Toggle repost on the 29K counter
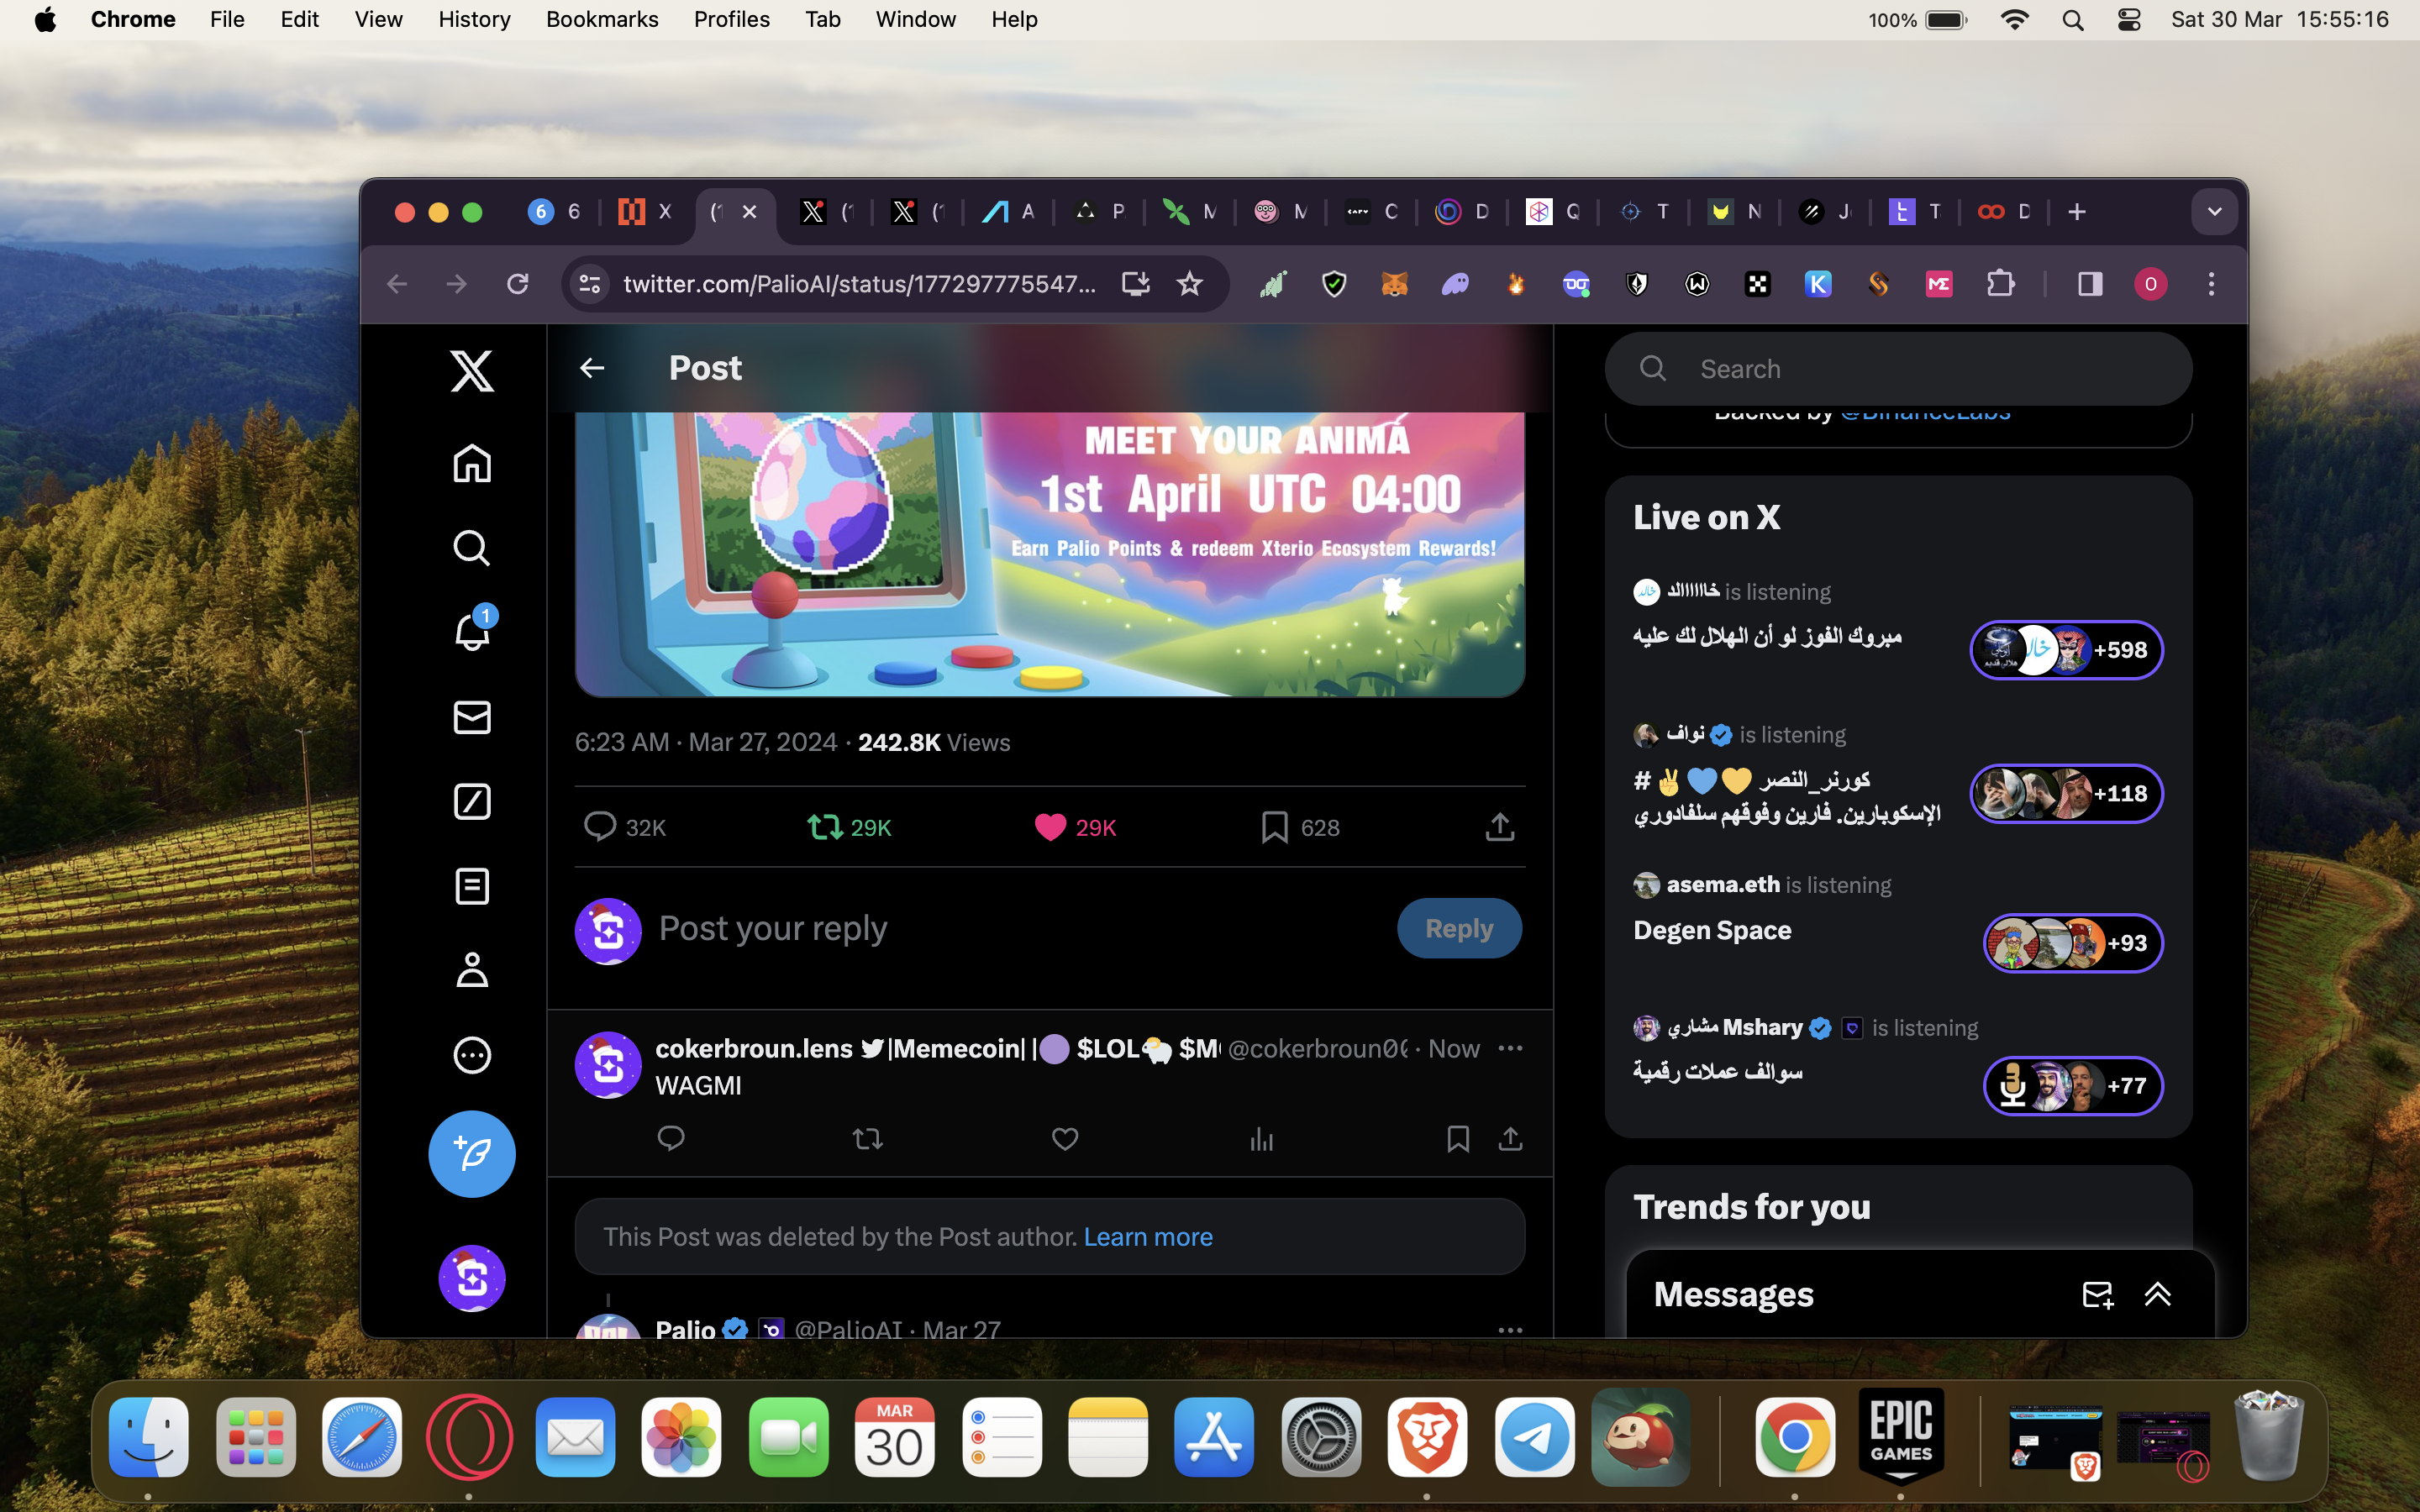Image resolution: width=2420 pixels, height=1512 pixels. point(826,827)
